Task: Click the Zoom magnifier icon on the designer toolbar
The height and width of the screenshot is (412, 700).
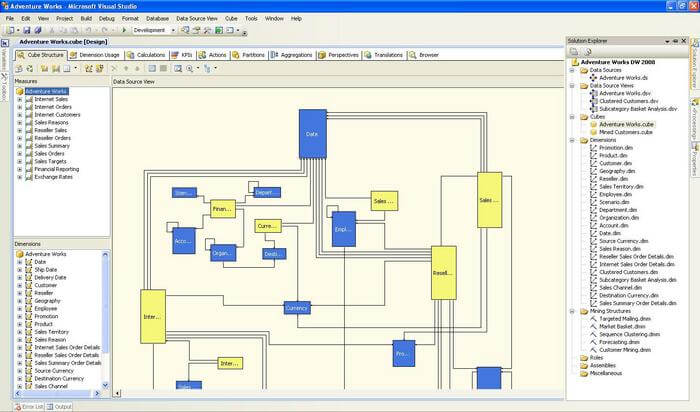Action: click(x=190, y=68)
